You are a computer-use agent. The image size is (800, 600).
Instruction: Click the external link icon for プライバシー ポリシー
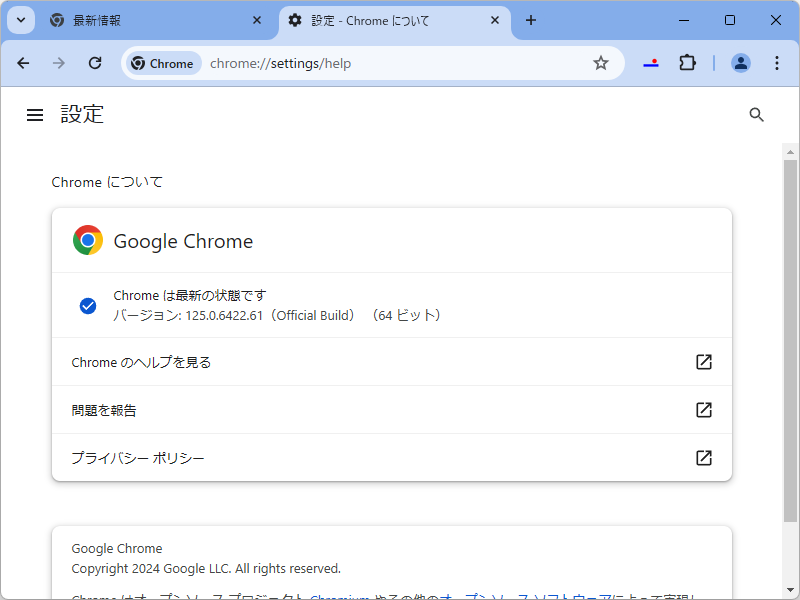(704, 457)
